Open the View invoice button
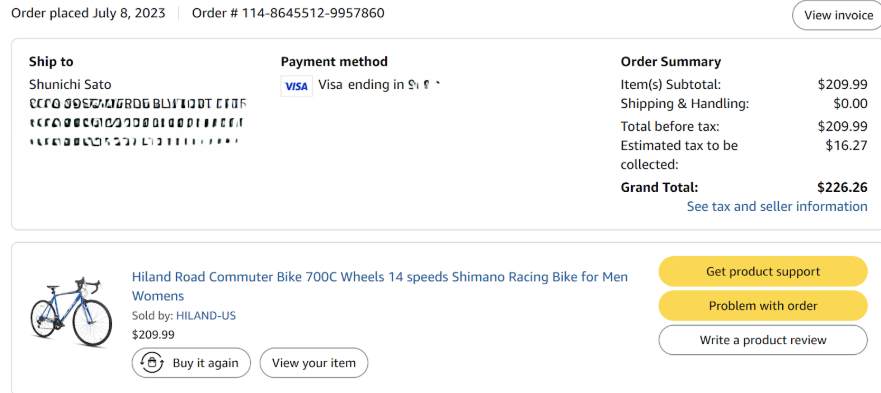The height and width of the screenshot is (393, 881). (x=837, y=15)
